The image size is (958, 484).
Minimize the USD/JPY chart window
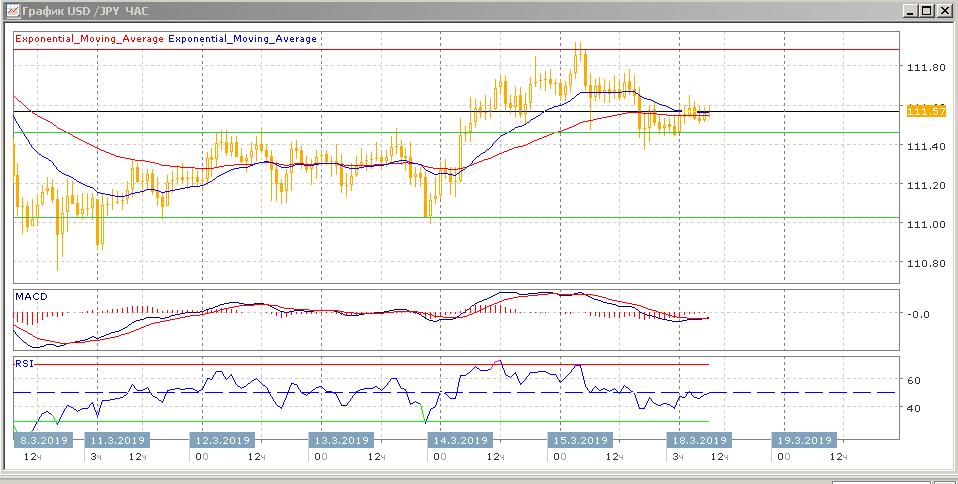coord(911,11)
